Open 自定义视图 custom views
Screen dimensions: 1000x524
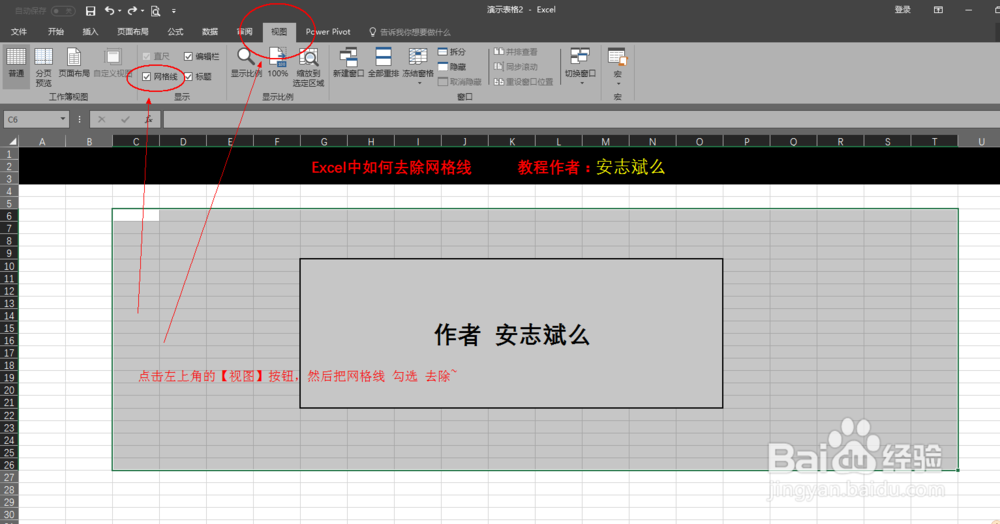click(113, 63)
